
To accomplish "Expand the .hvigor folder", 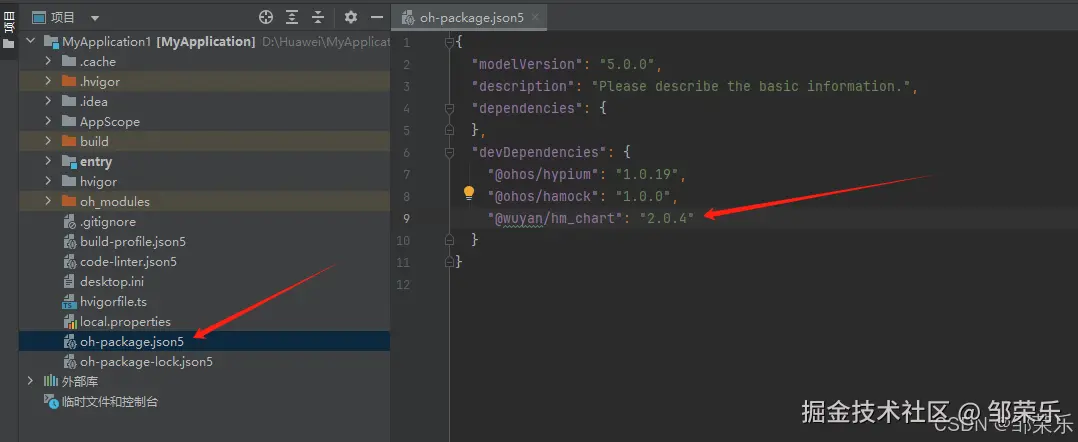I will 48,81.
